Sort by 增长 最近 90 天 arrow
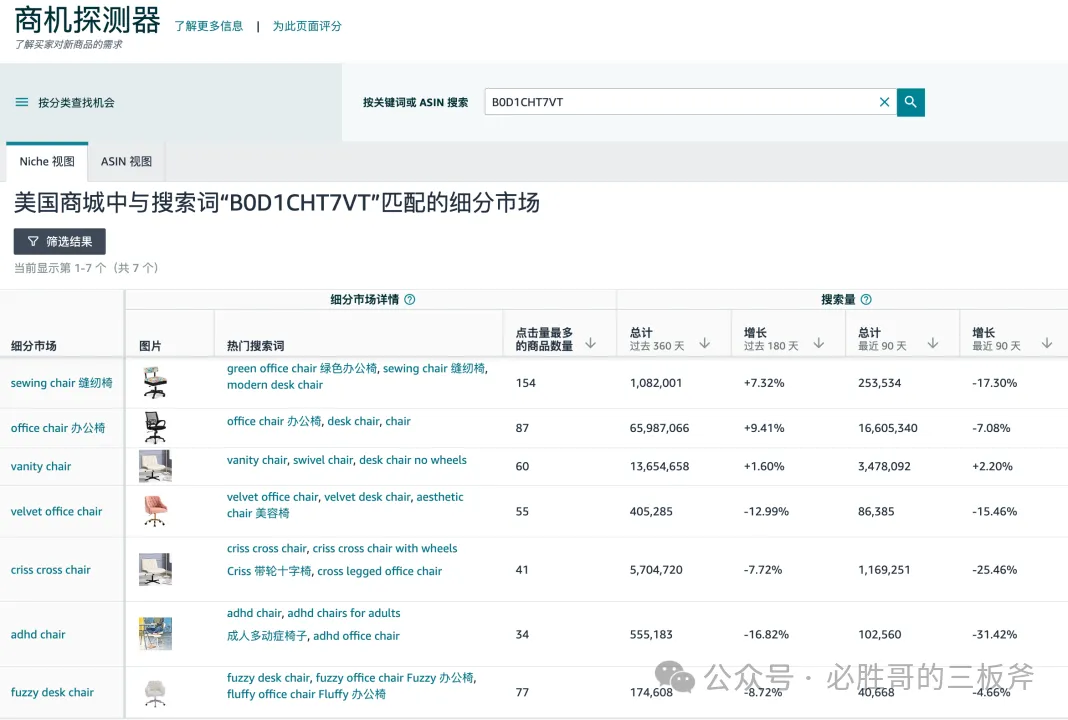 pyautogui.click(x=1047, y=343)
